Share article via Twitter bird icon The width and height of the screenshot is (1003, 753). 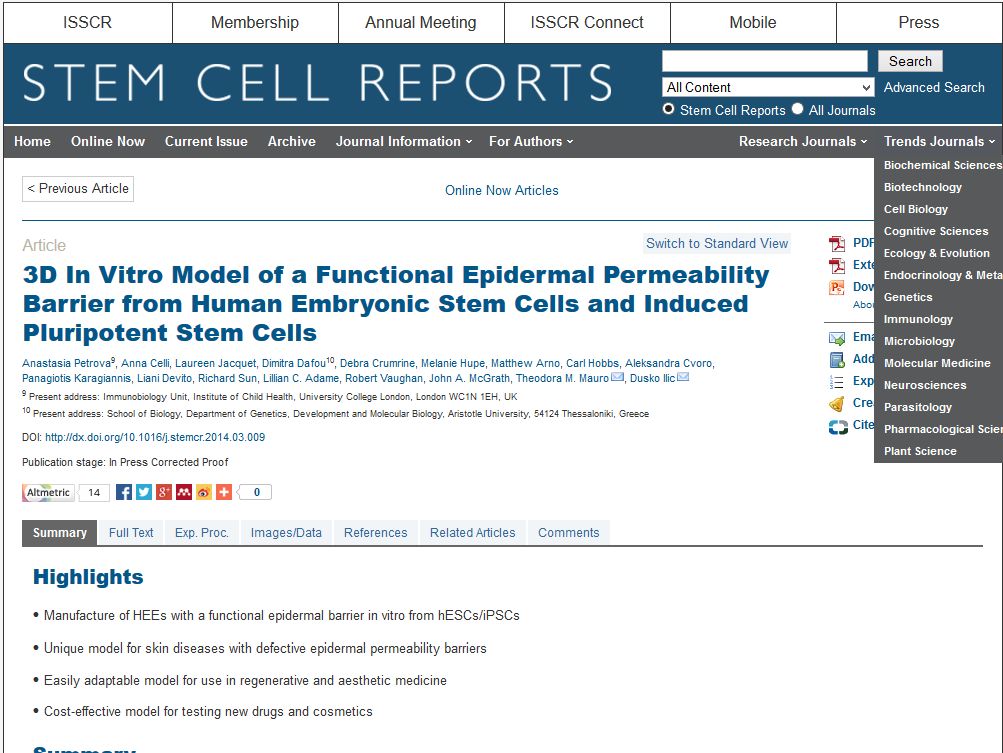pyautogui.click(x=144, y=492)
